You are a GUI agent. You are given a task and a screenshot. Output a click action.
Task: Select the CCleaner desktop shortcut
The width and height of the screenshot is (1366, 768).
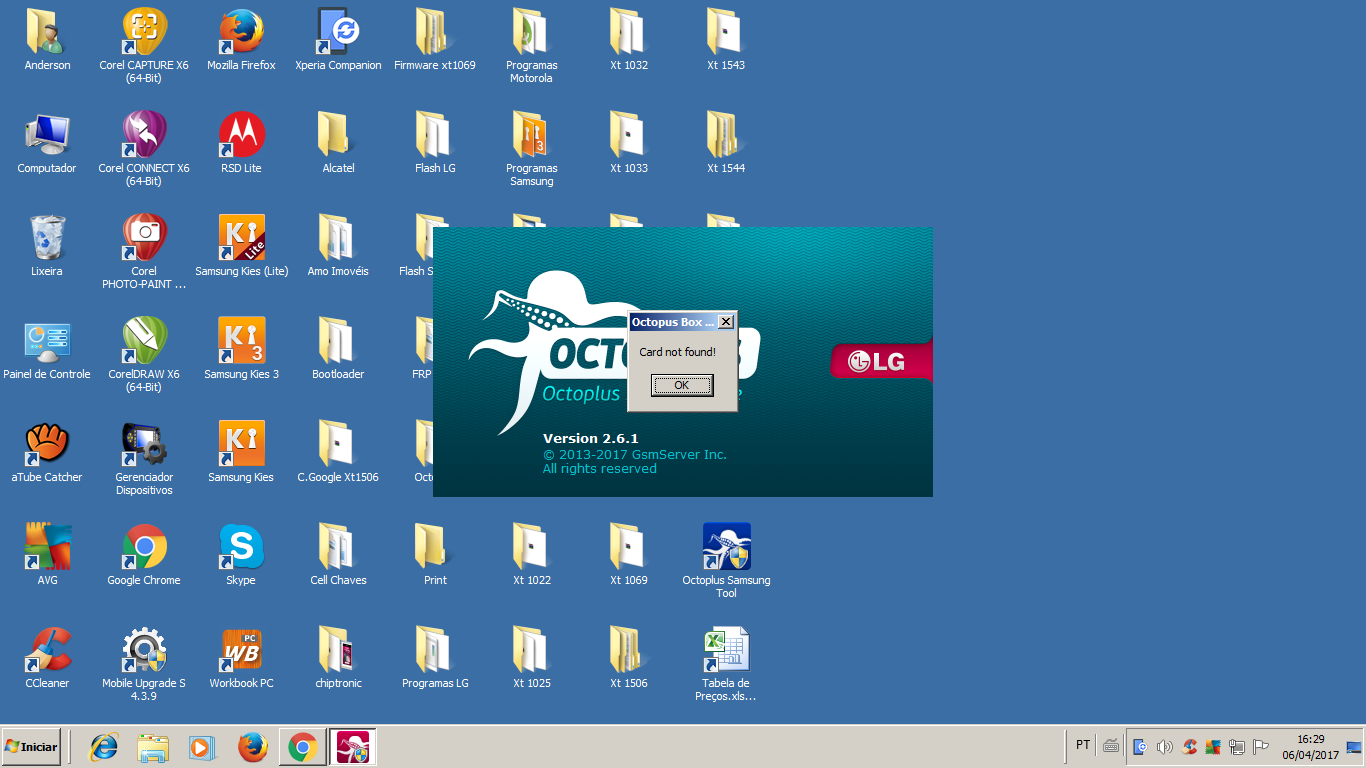47,658
